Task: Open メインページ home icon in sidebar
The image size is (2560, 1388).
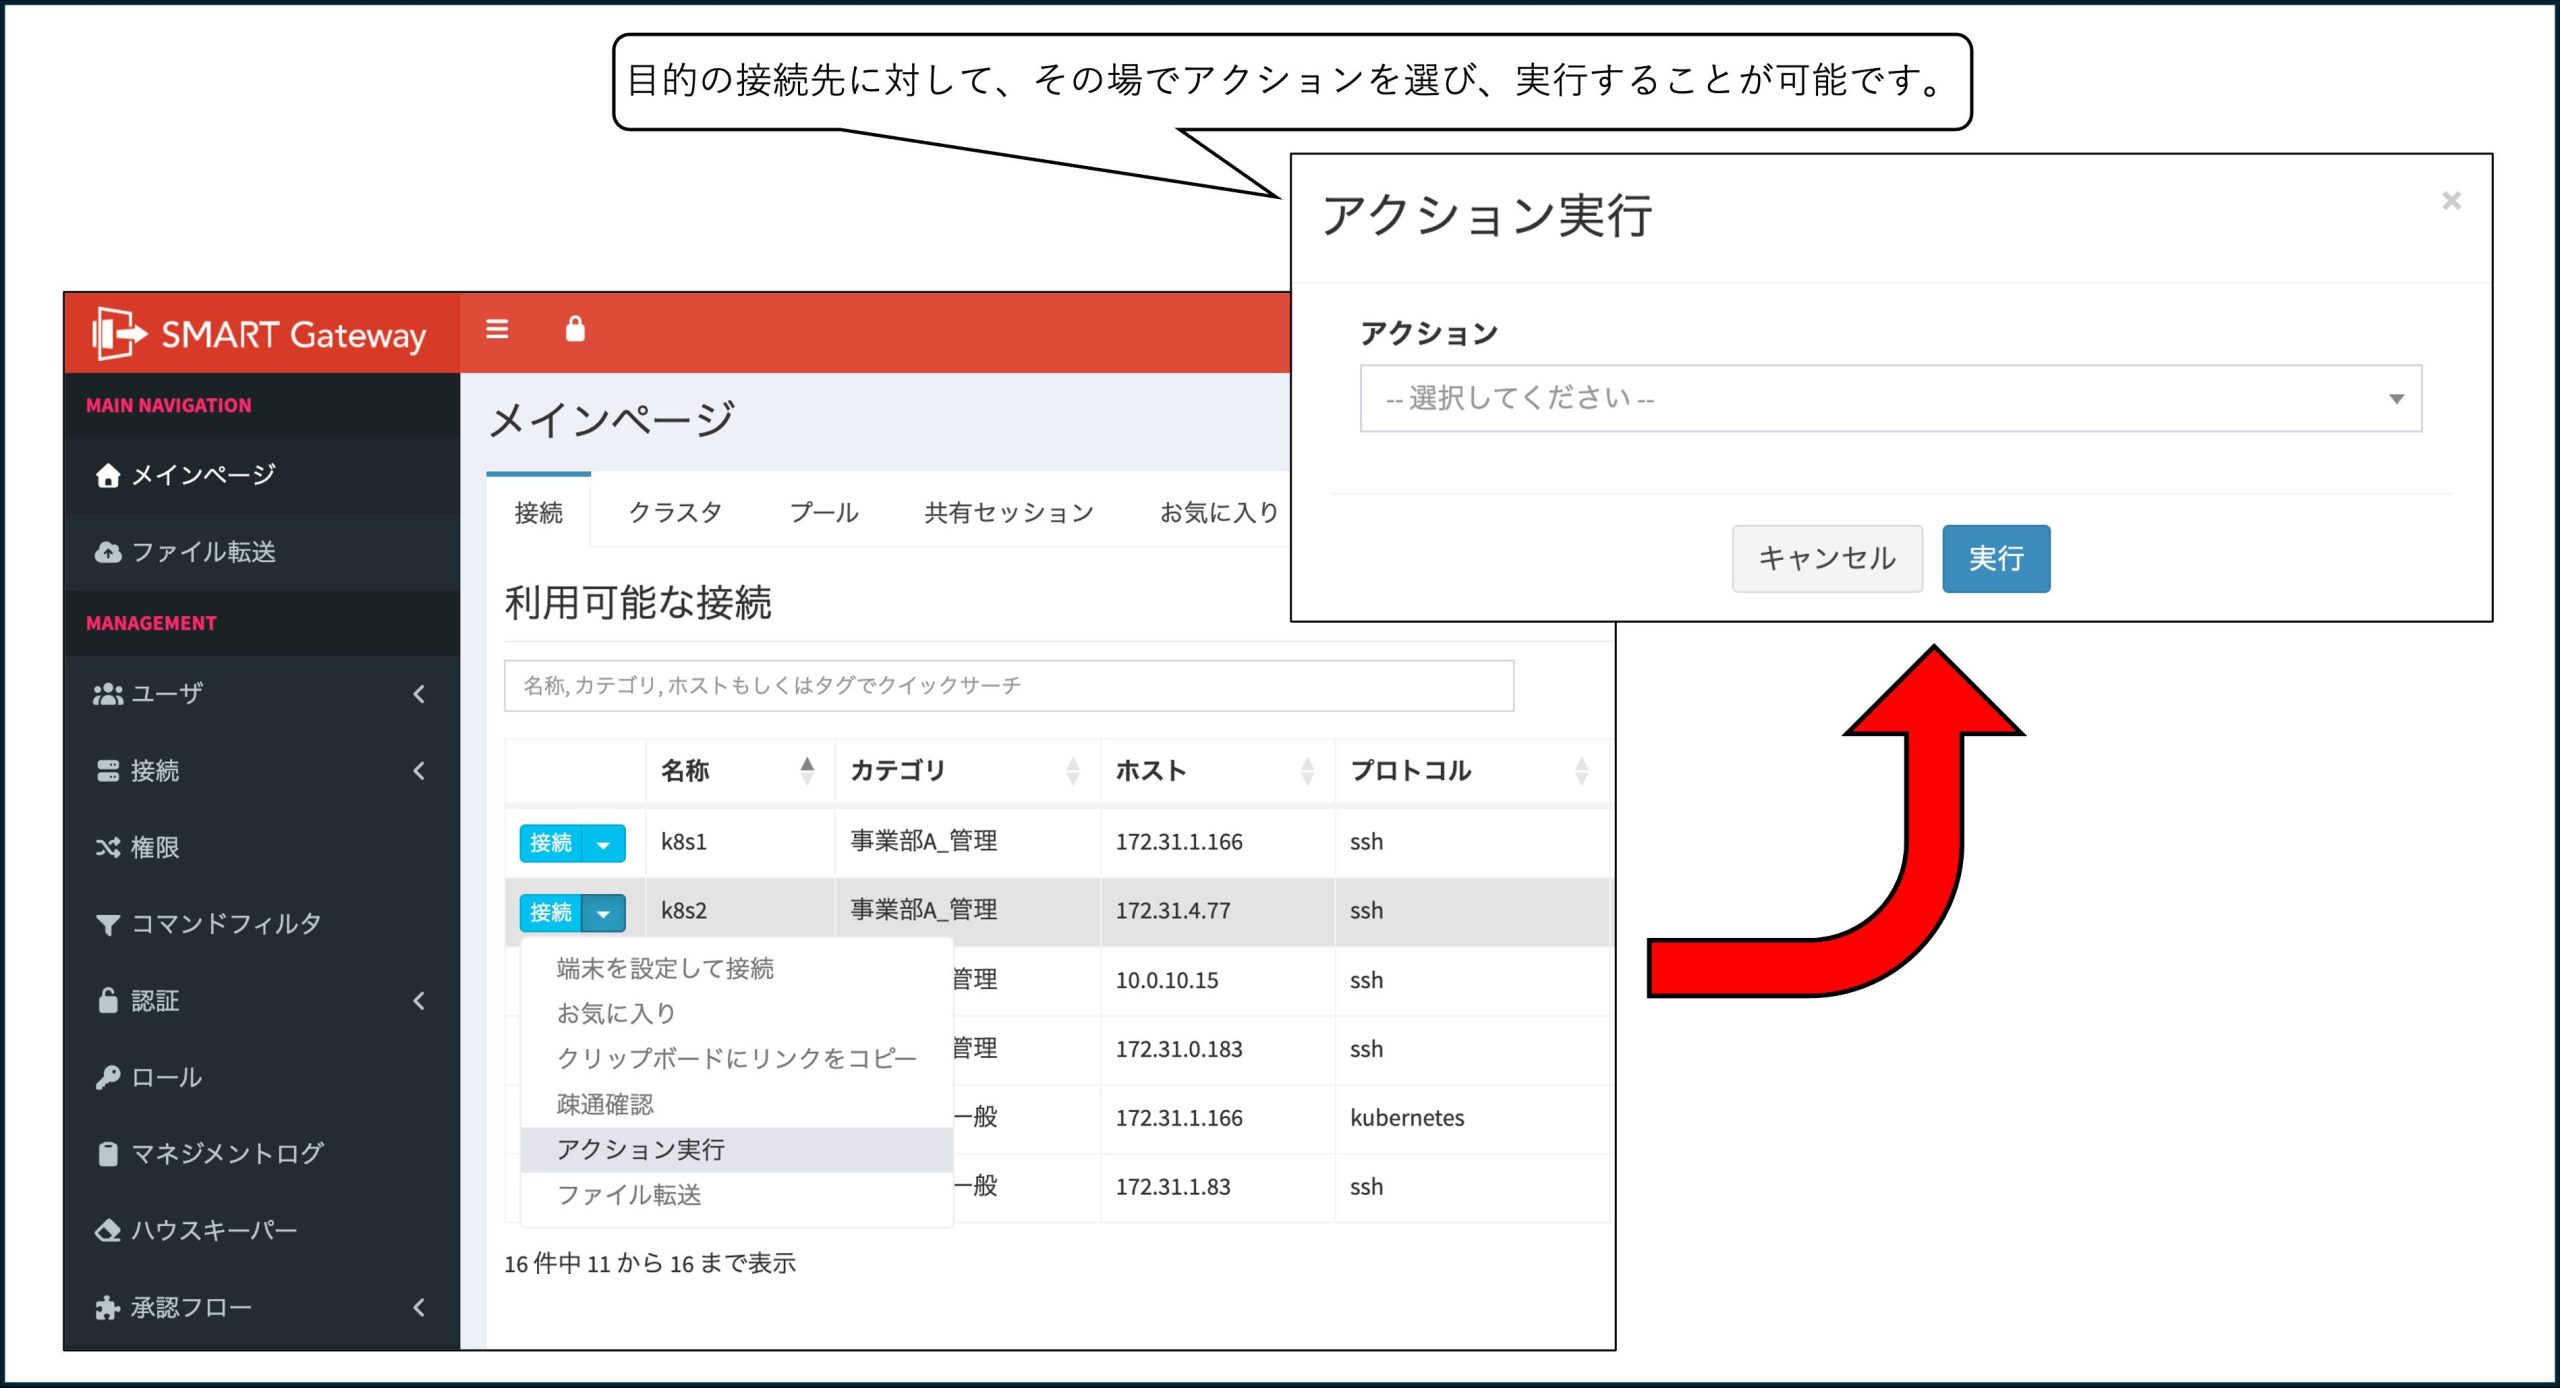Action: (186, 475)
